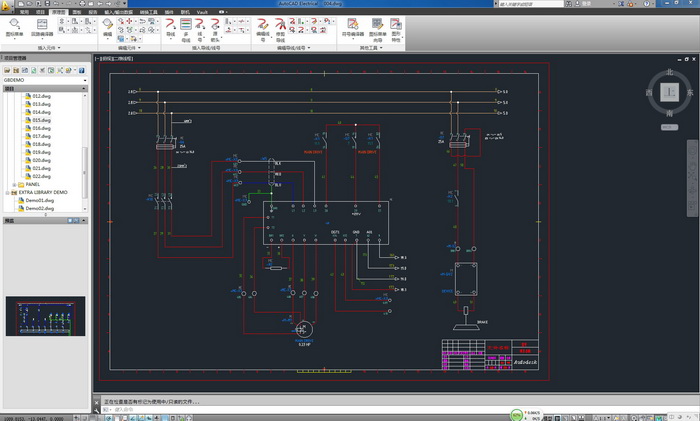
Task: Select 015.dwg in the project tree
Action: 41,120
